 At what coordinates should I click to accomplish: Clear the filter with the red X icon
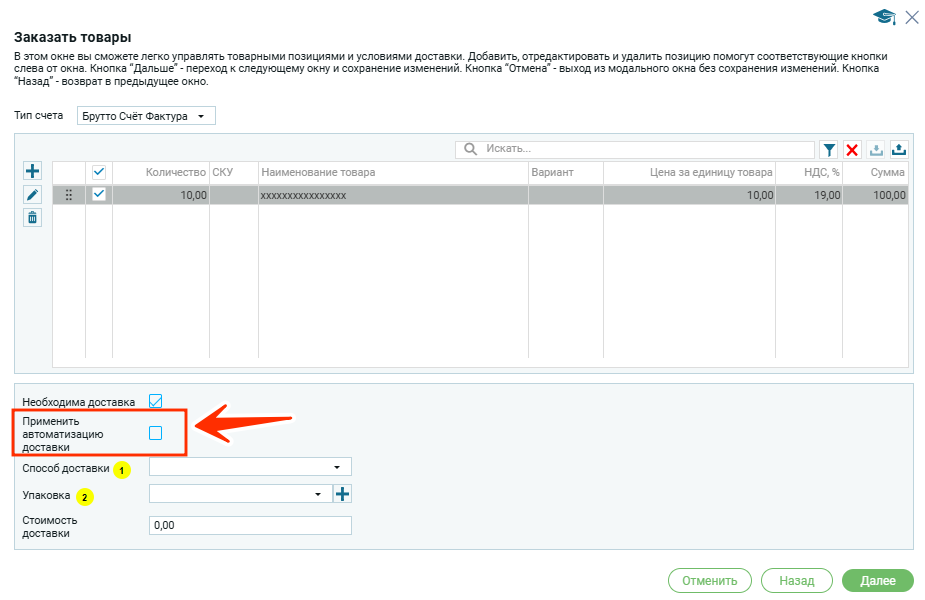point(852,149)
